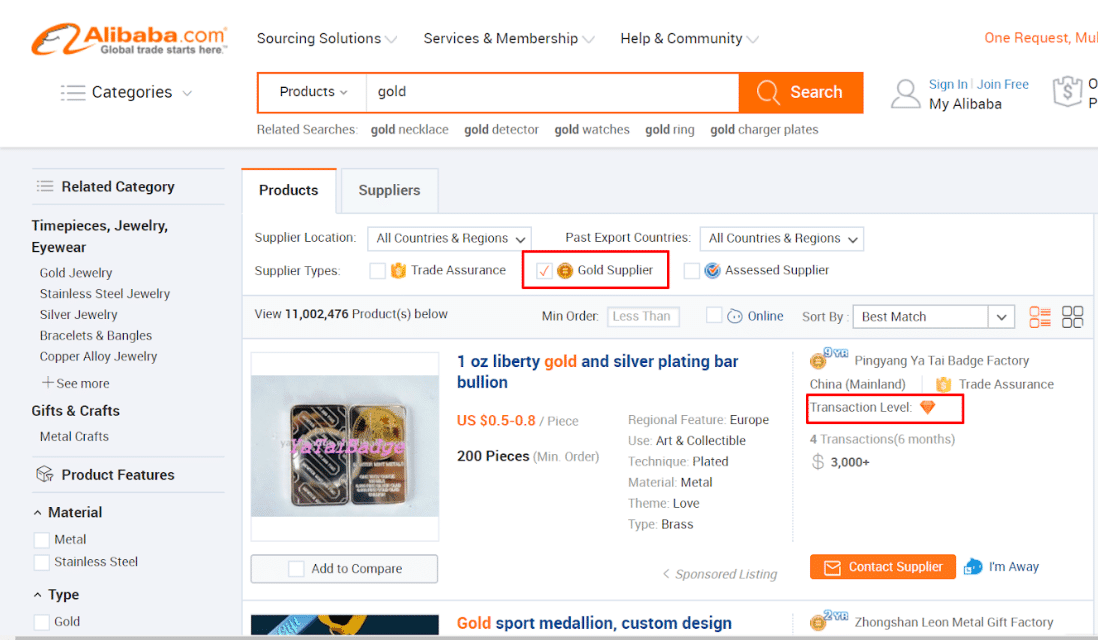Viewport: 1098px width, 640px height.
Task: Click the Alibaba.com logo
Action: click(129, 40)
